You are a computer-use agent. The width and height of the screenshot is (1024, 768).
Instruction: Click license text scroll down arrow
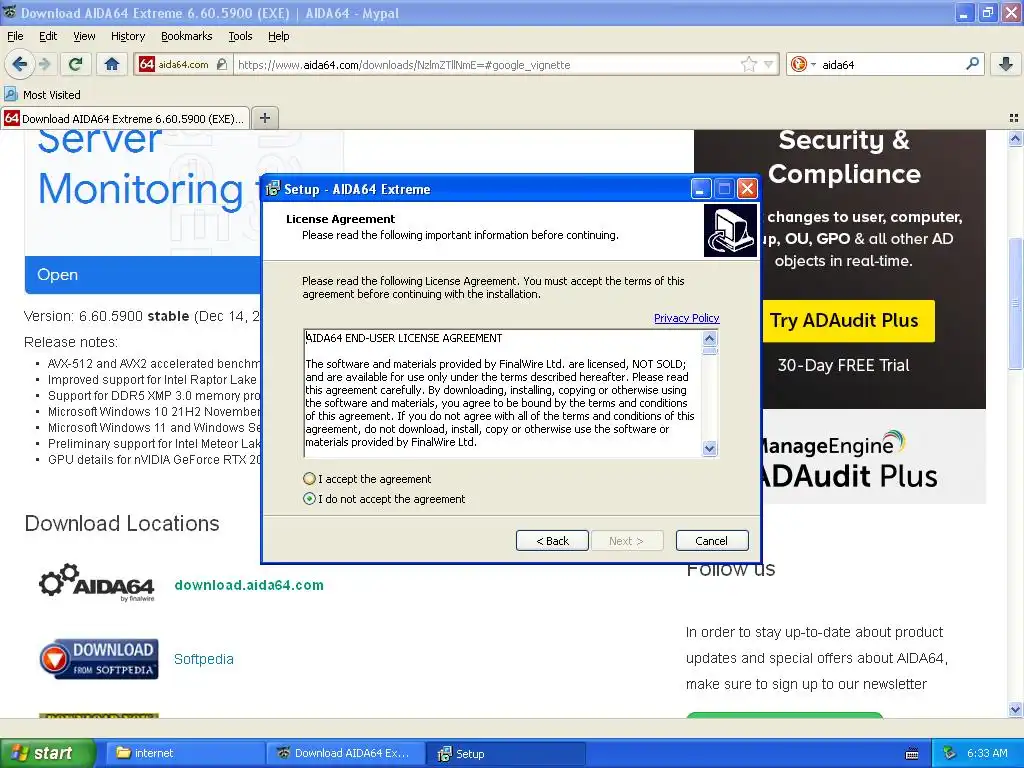(x=709, y=448)
